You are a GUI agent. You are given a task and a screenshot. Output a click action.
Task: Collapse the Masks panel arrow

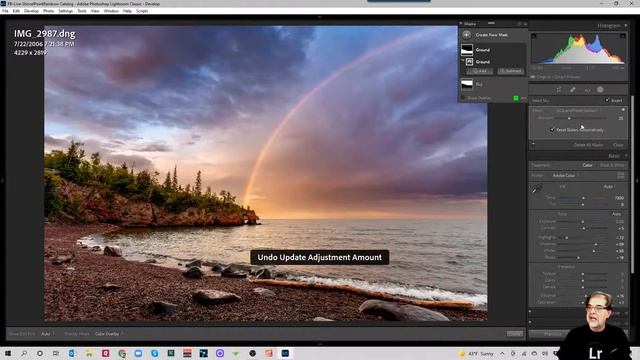click(x=461, y=24)
